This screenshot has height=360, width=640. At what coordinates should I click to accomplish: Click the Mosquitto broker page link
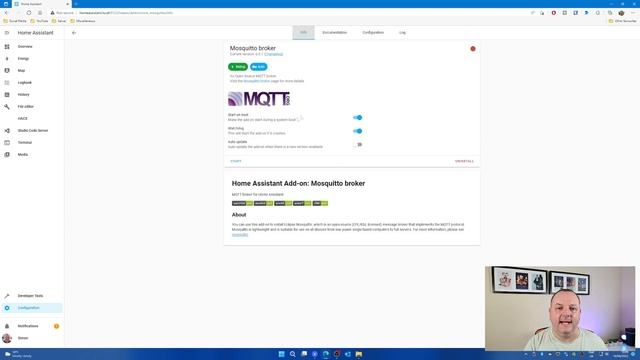tap(257, 81)
